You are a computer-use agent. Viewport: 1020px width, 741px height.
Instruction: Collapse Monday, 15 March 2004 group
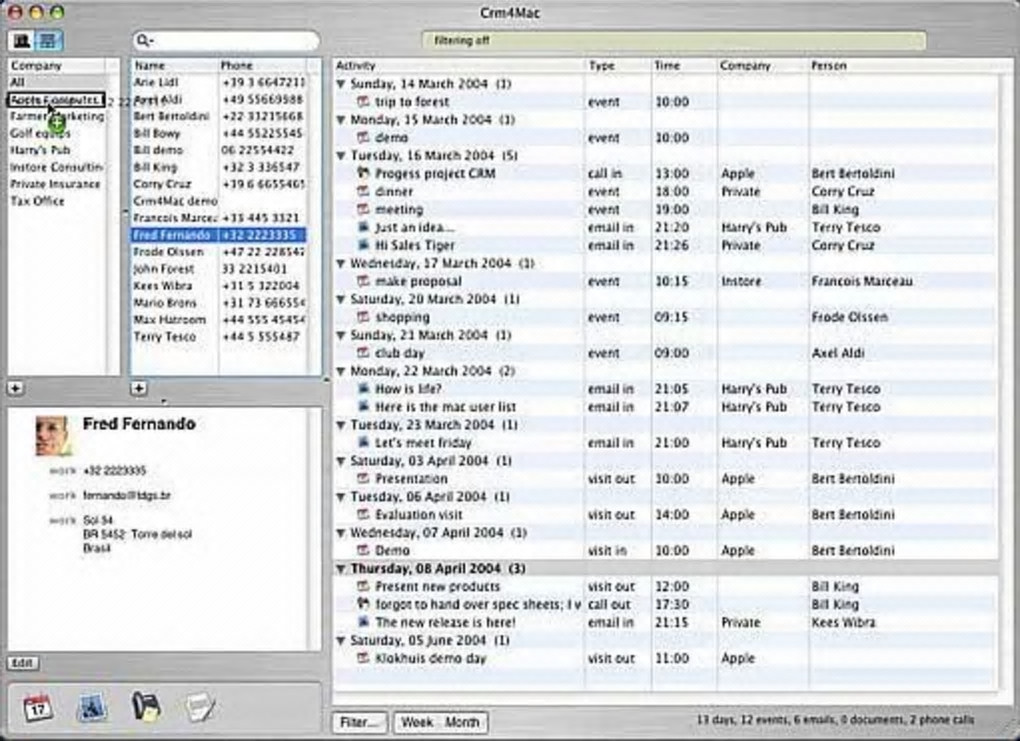click(x=341, y=120)
